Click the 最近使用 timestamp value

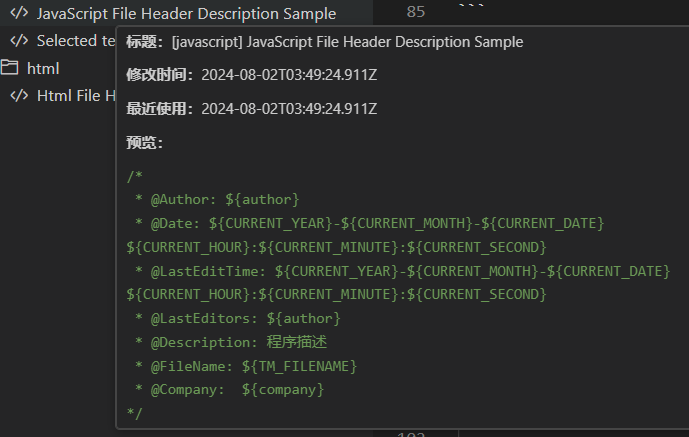point(289,109)
